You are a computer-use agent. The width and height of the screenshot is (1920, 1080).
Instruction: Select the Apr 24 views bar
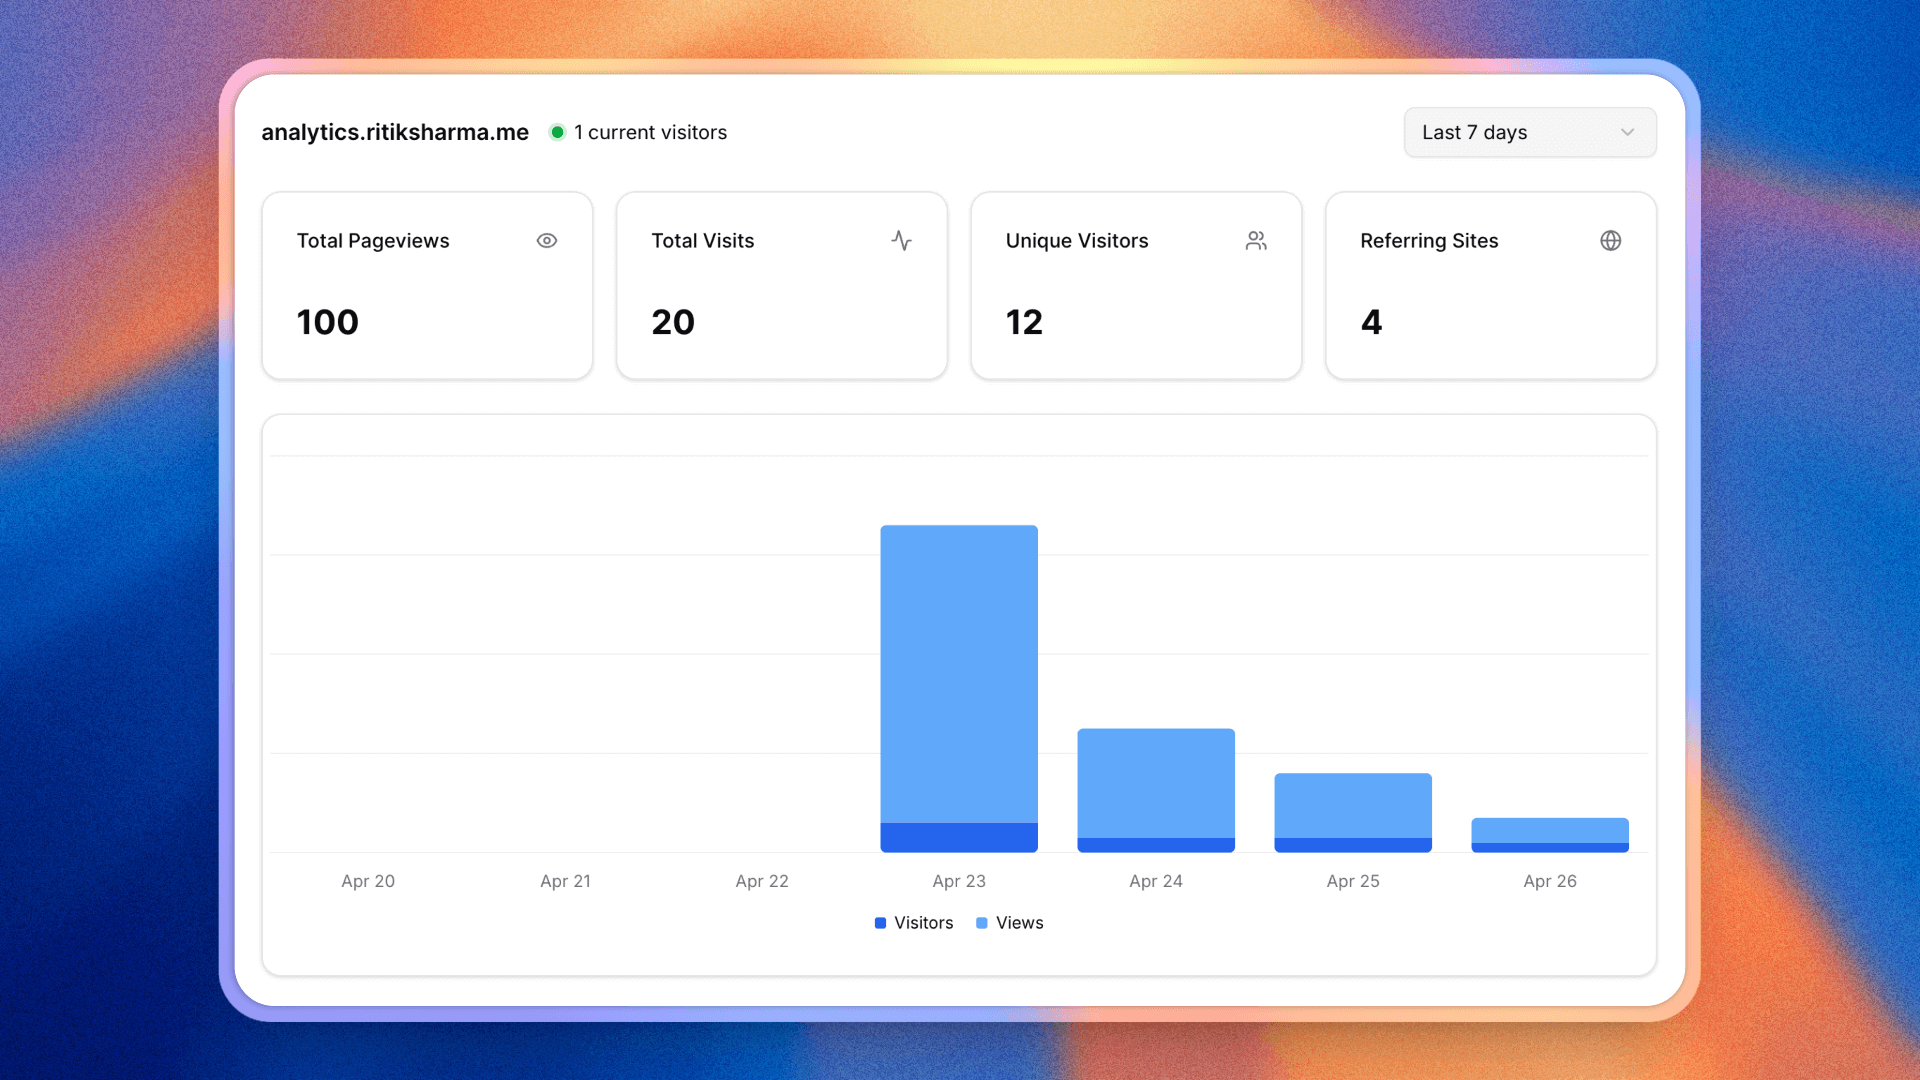[1156, 782]
